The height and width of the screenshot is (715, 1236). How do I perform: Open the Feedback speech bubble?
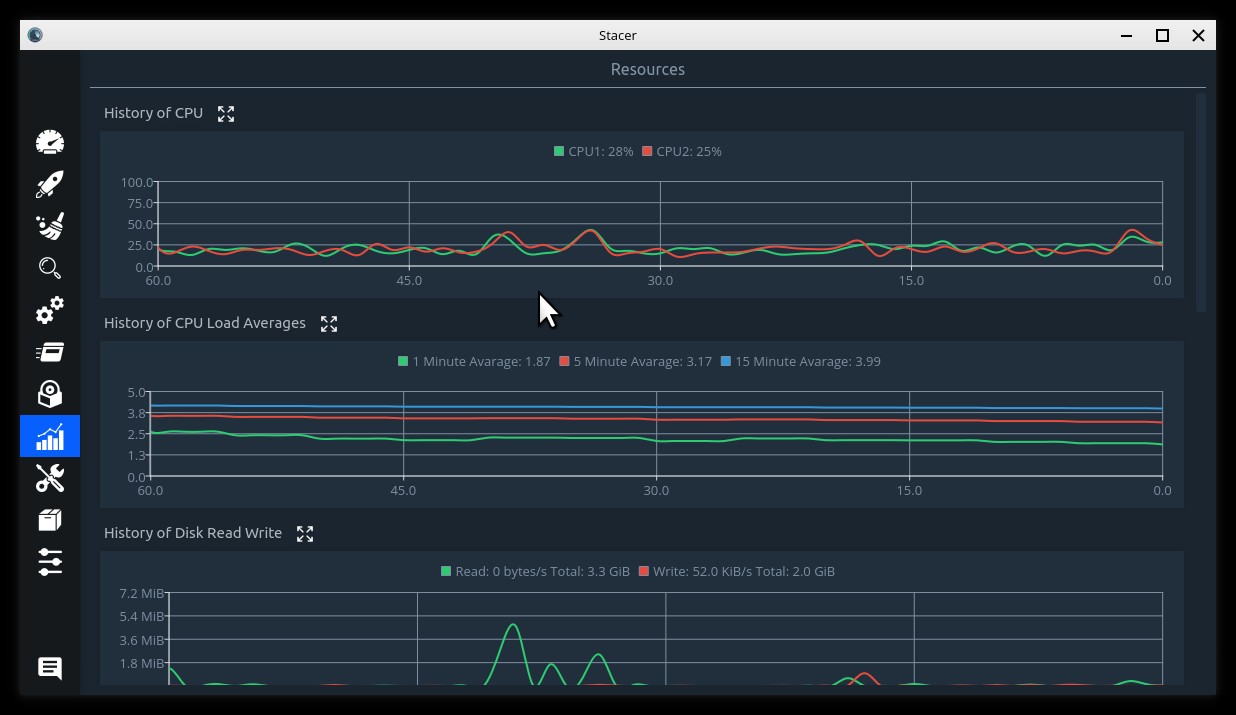[49, 668]
